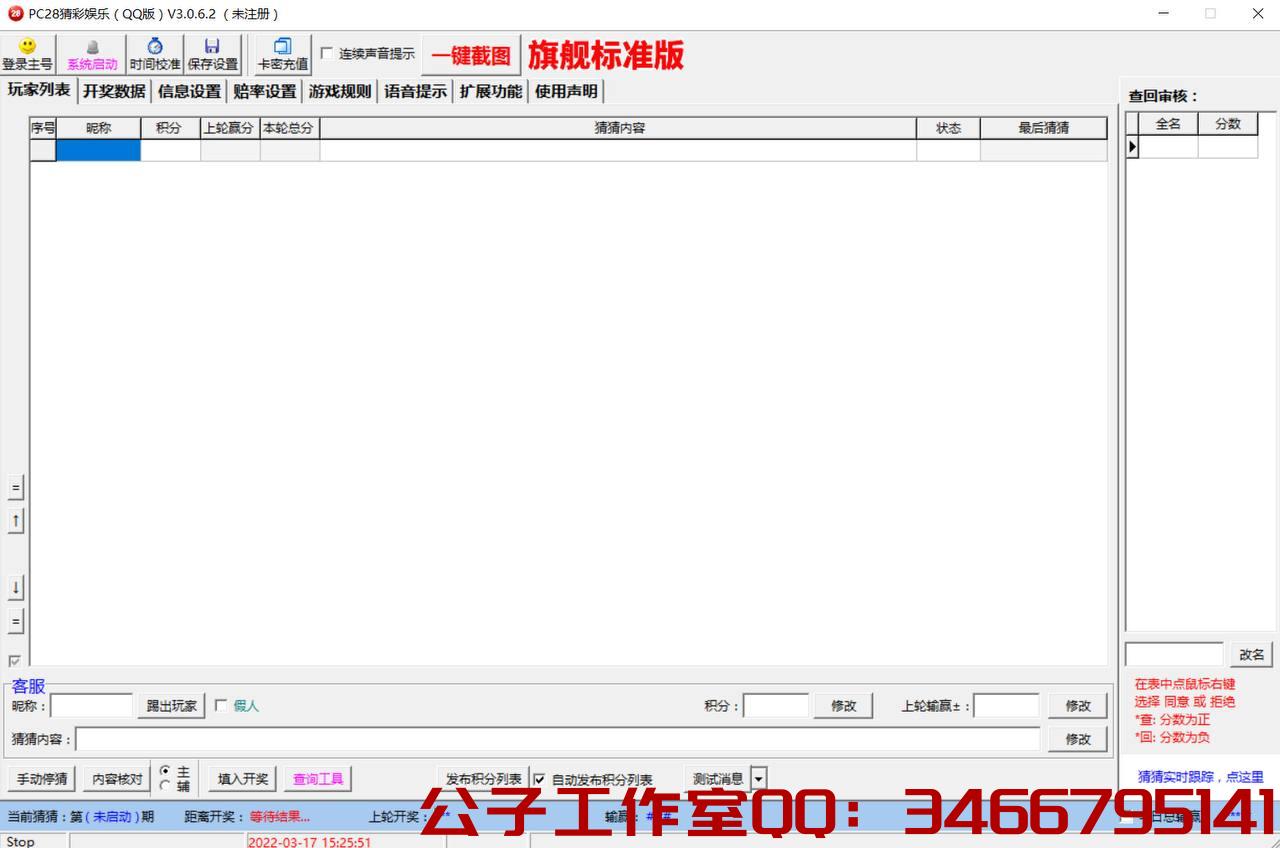Click the 手动停猜 button
The width and height of the screenshot is (1280, 848).
click(42, 779)
